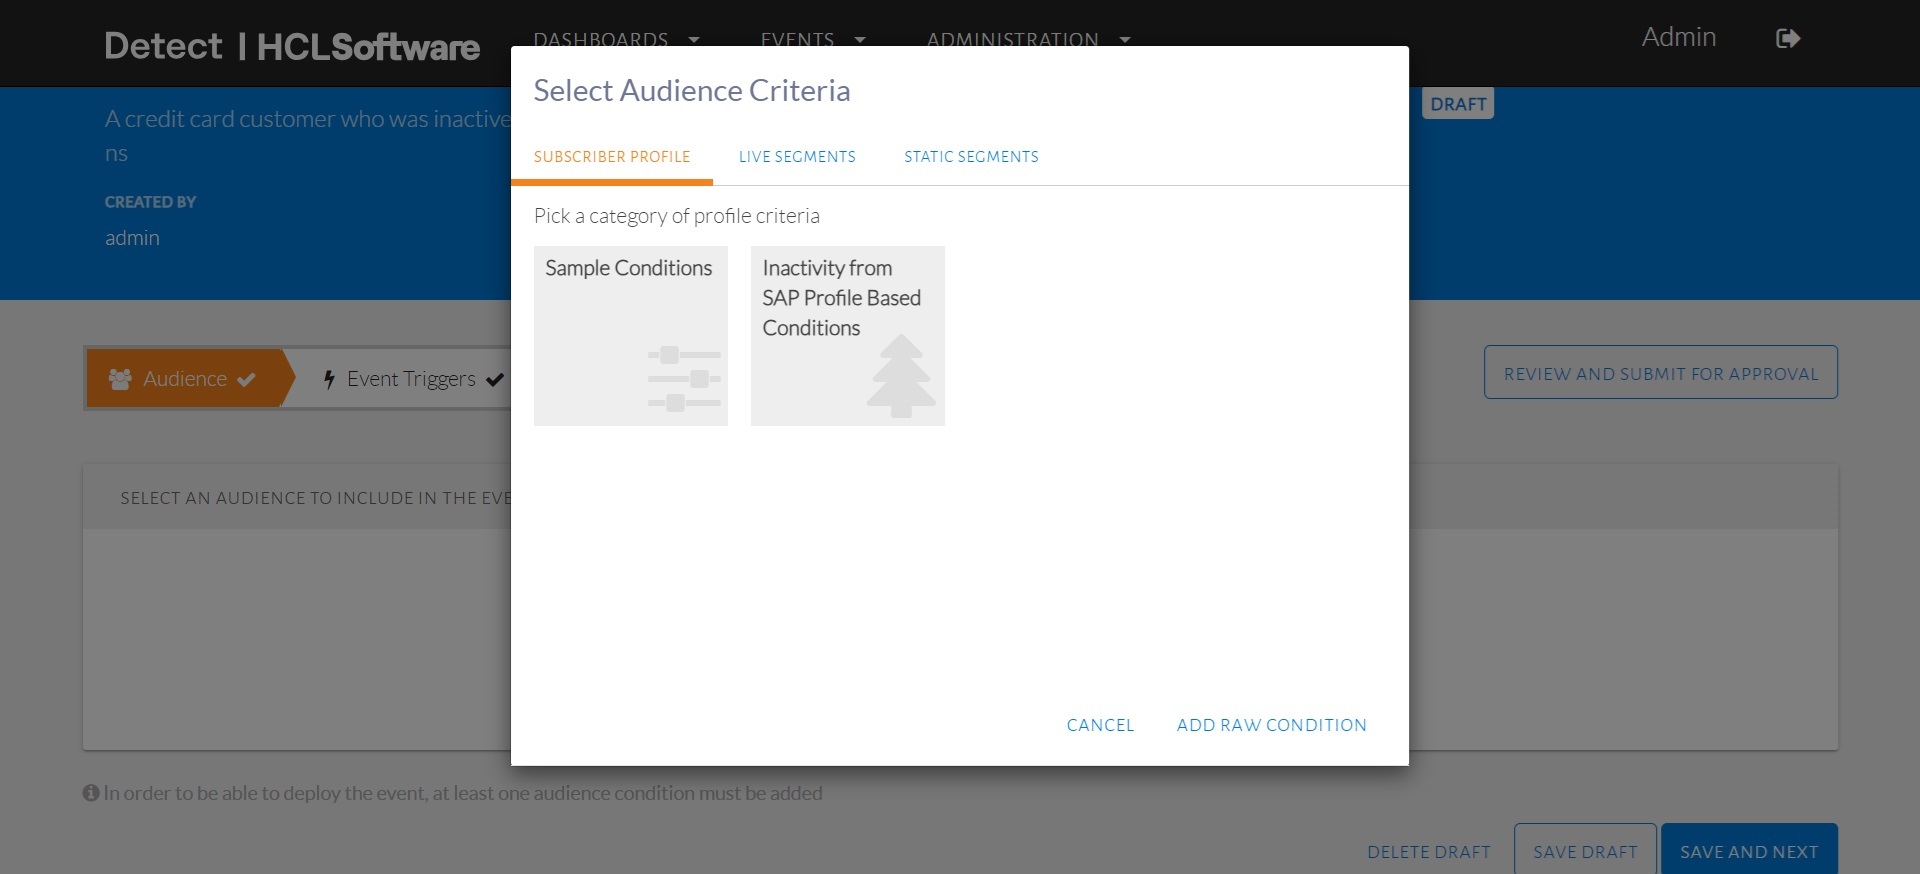Cancel the audience criteria dialog
The image size is (1920, 874).
click(1100, 725)
